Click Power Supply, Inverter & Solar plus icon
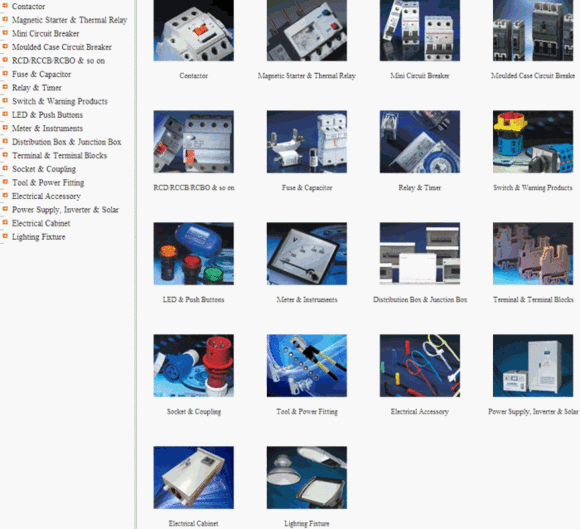Viewport: 580px width, 529px height. (x=5, y=209)
